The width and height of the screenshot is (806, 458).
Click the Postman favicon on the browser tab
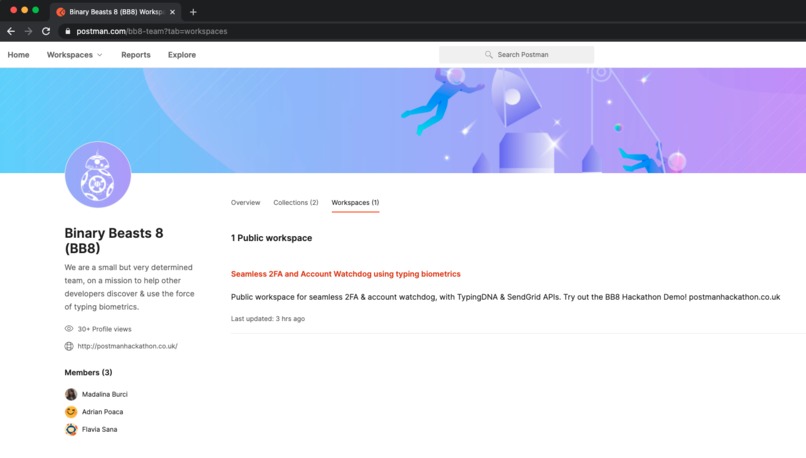pyautogui.click(x=61, y=12)
